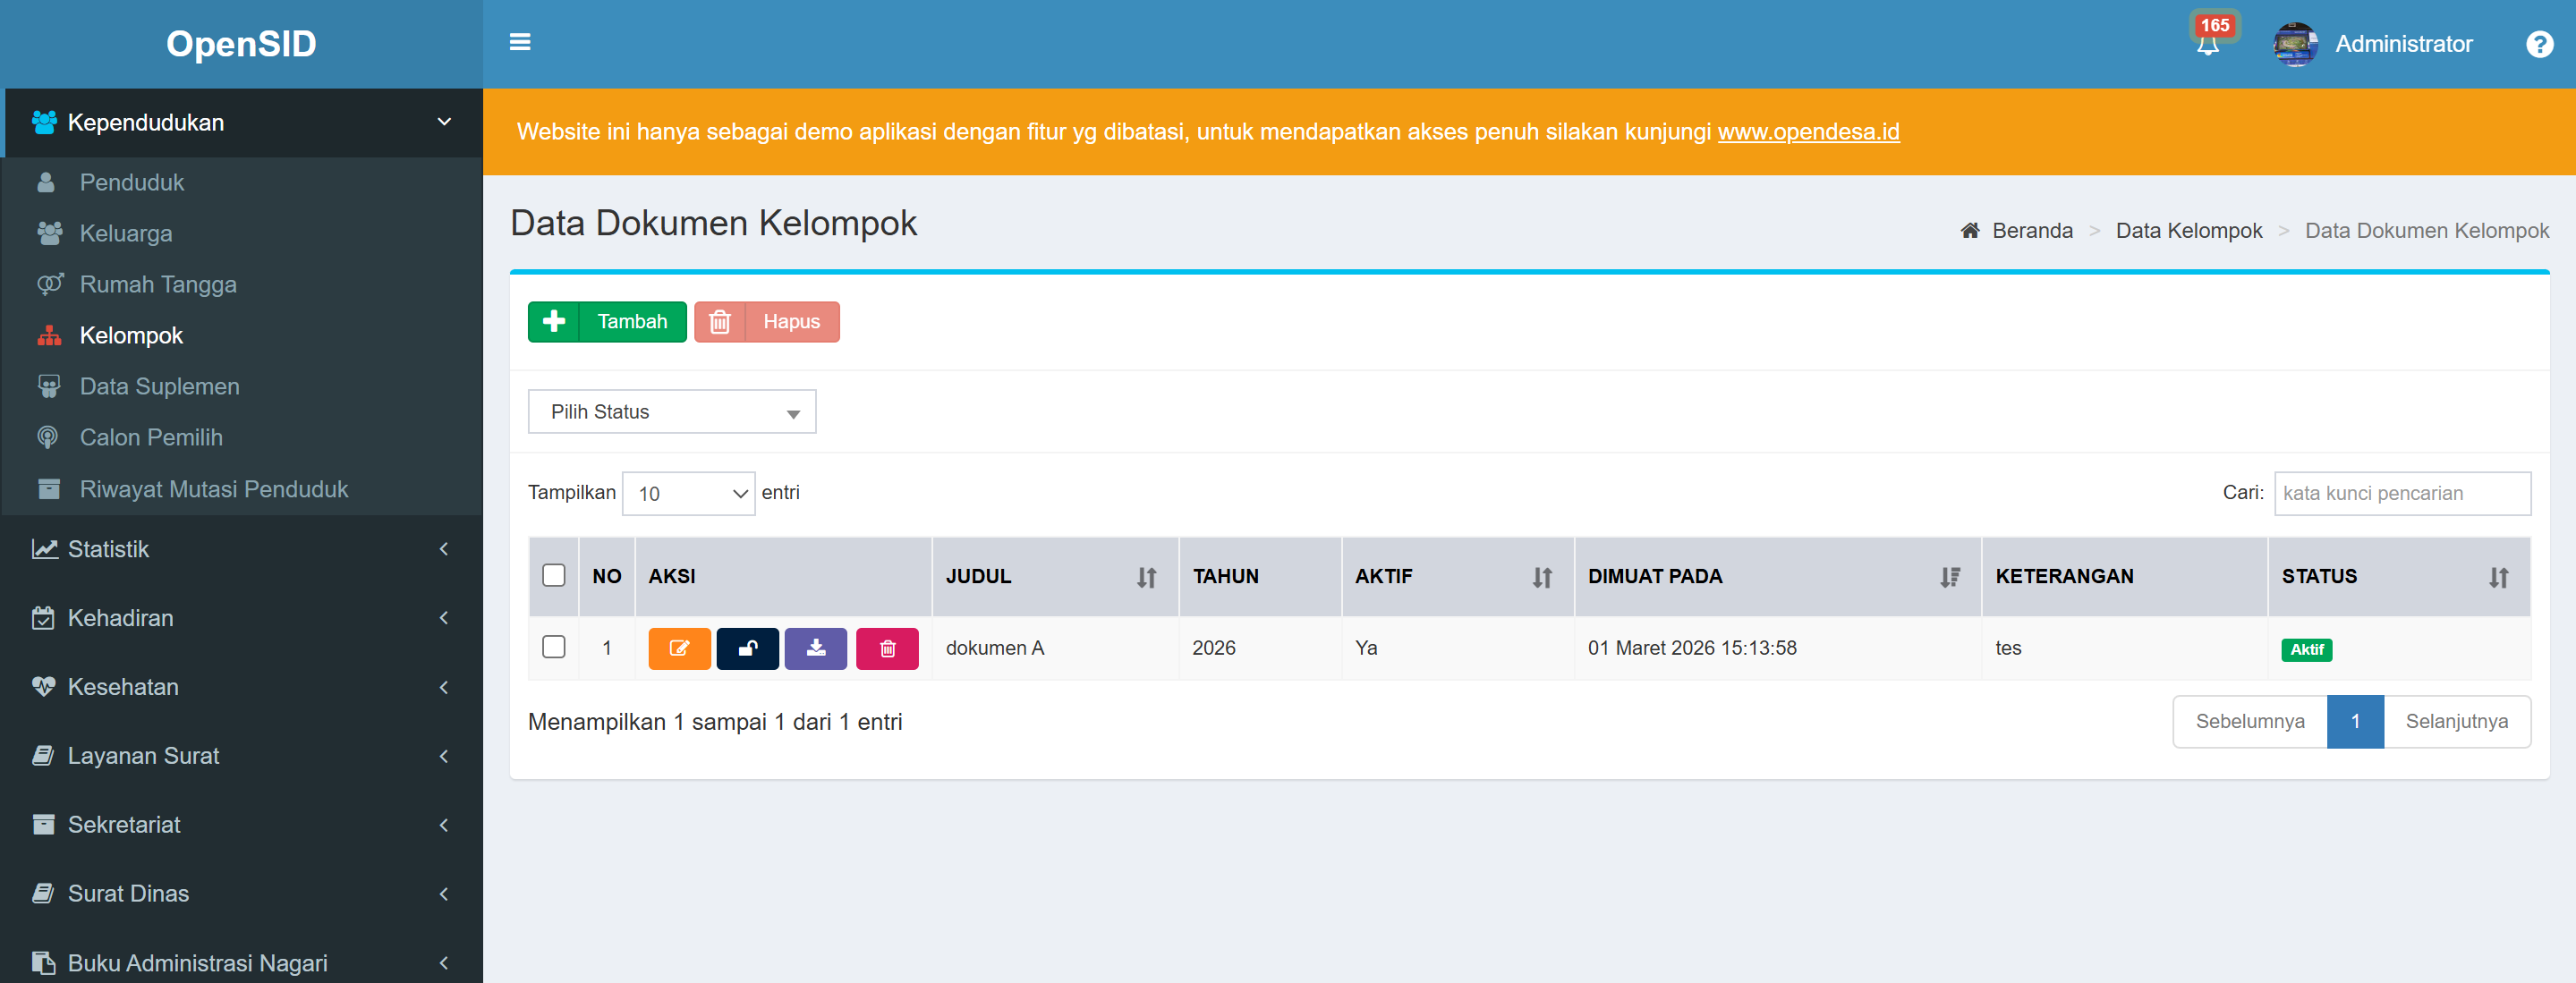Image resolution: width=2576 pixels, height=983 pixels.
Task: Delete dokumen A via its trash icon
Action: [887, 648]
